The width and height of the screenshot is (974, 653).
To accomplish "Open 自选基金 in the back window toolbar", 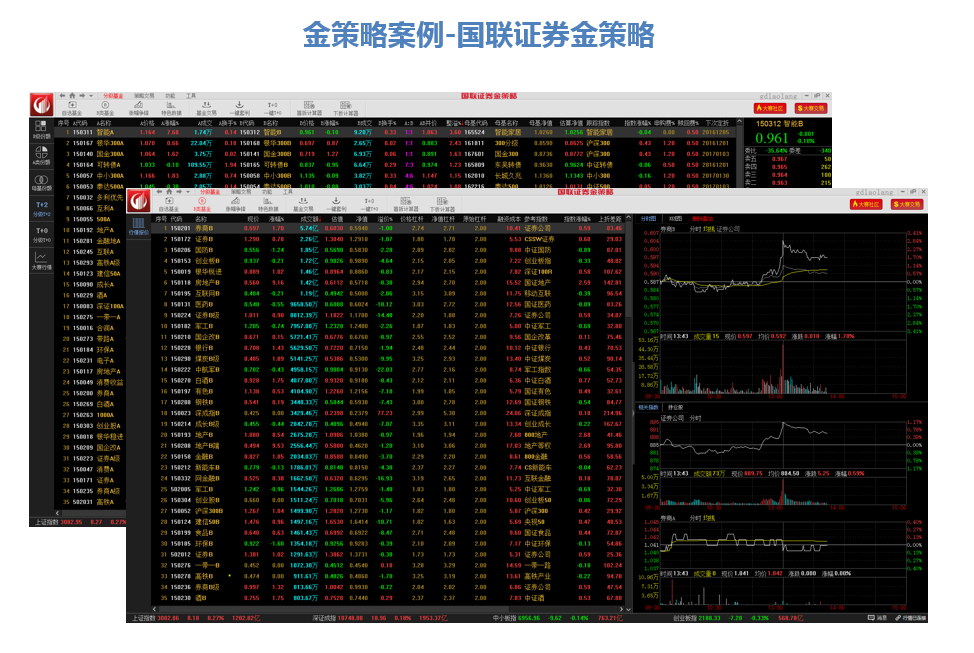I will click(x=72, y=108).
